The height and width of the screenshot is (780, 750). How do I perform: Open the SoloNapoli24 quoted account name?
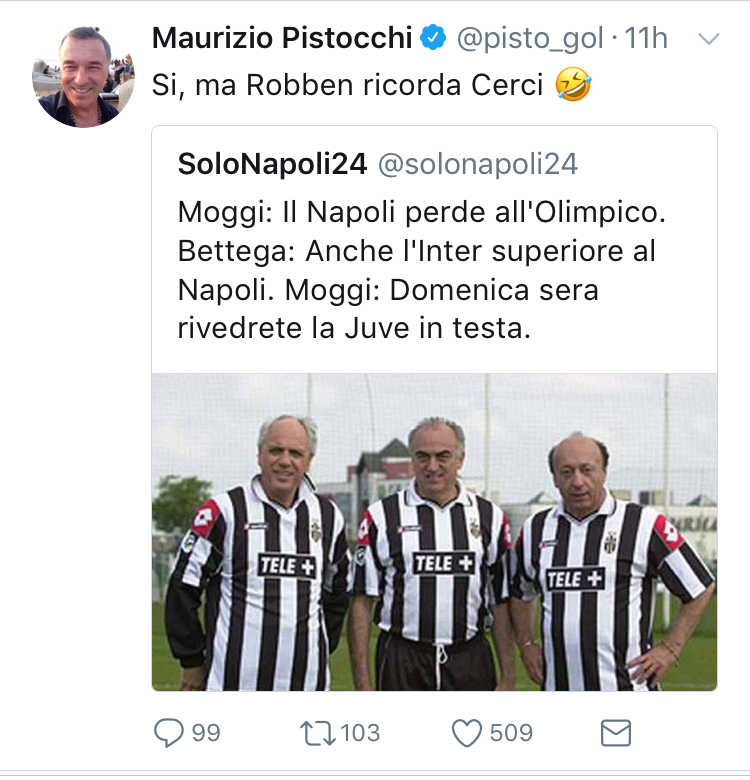click(x=272, y=164)
